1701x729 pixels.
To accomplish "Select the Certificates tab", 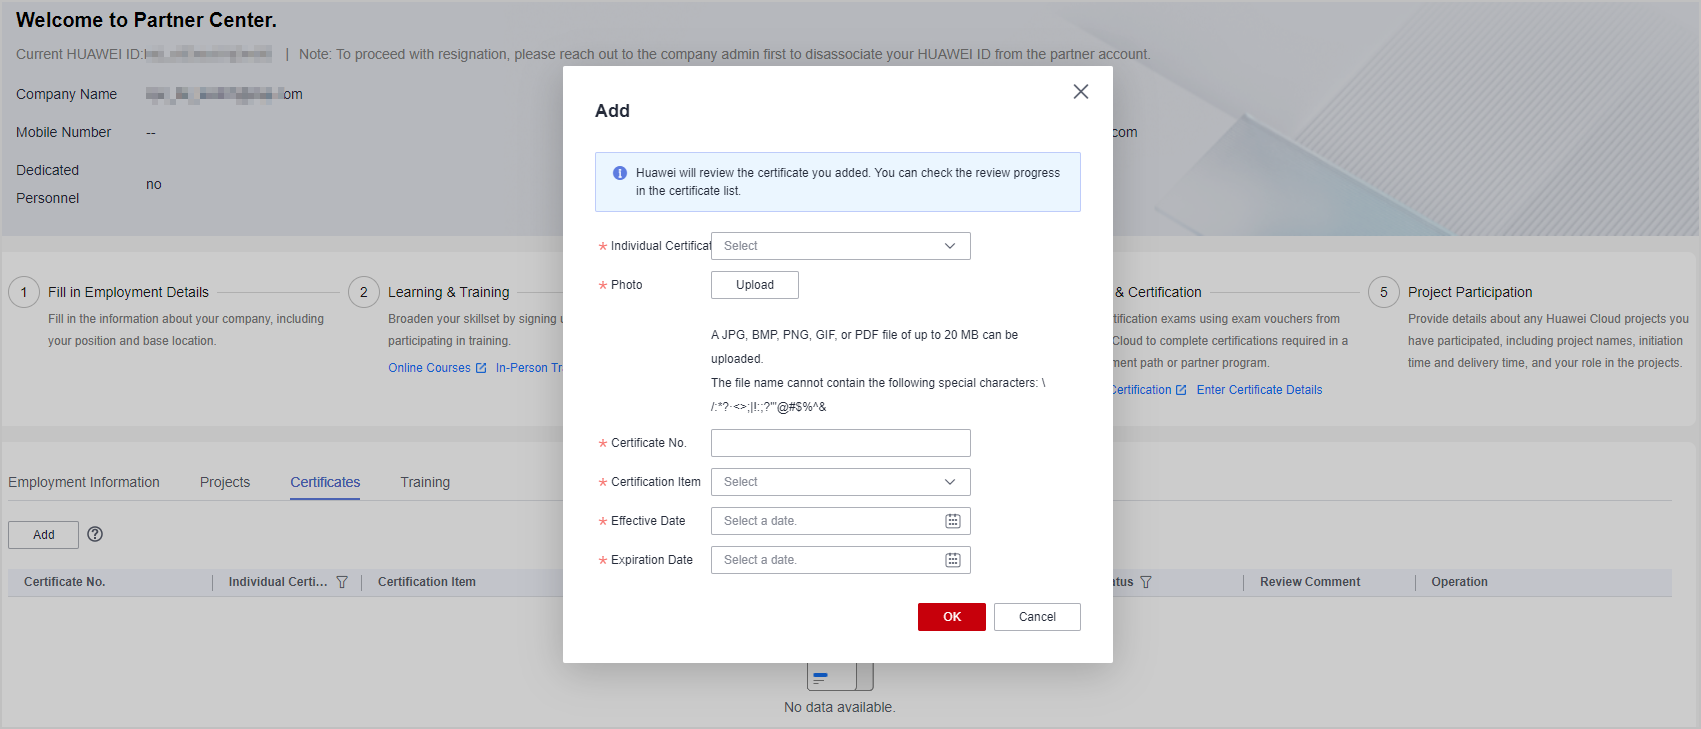I will pyautogui.click(x=325, y=482).
